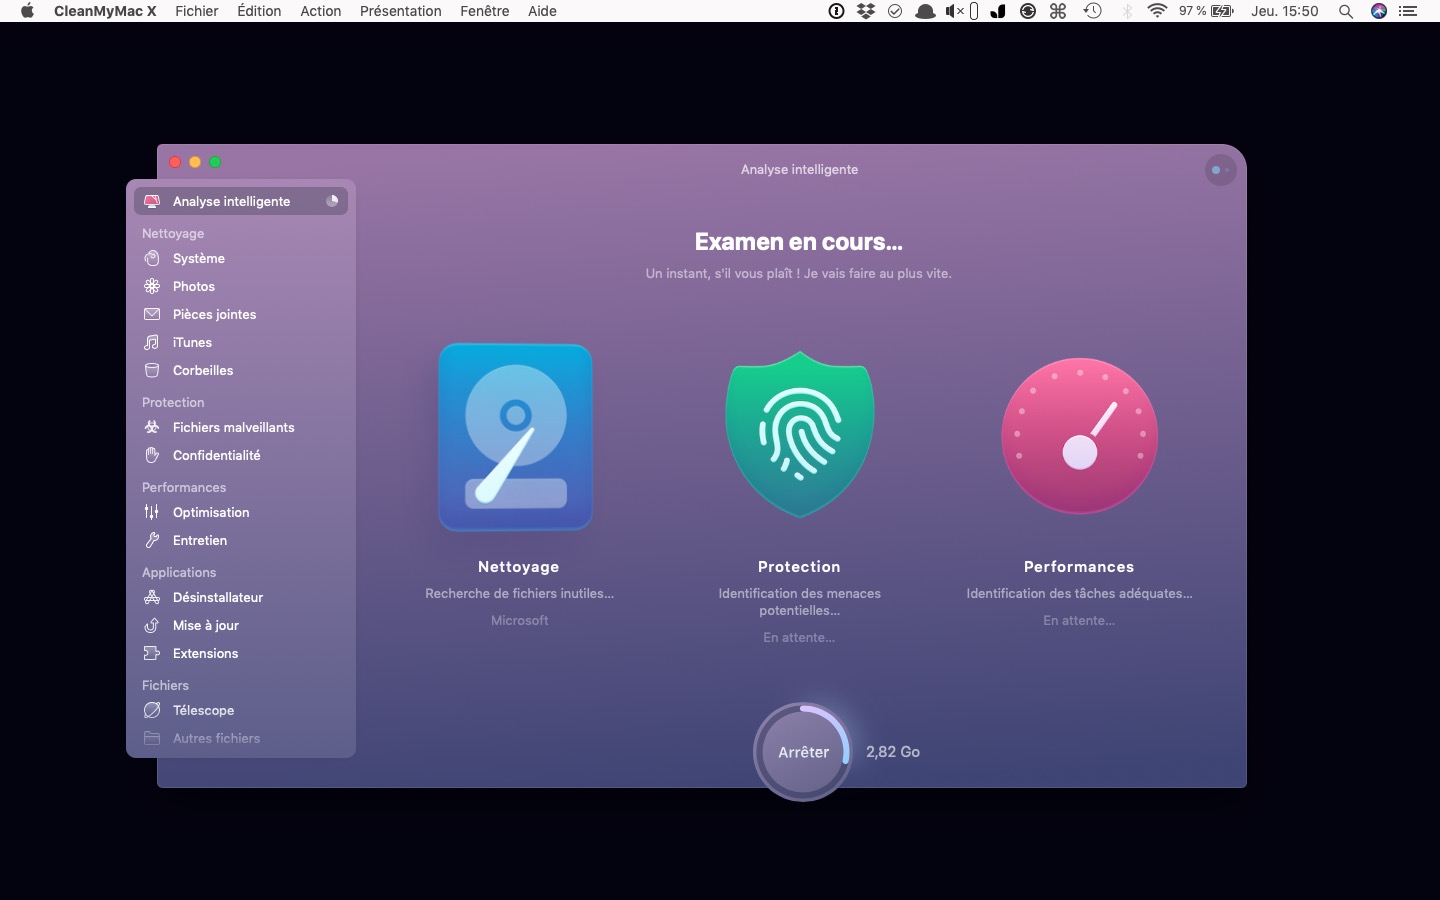Open the Désinstallateur module

coord(218,598)
